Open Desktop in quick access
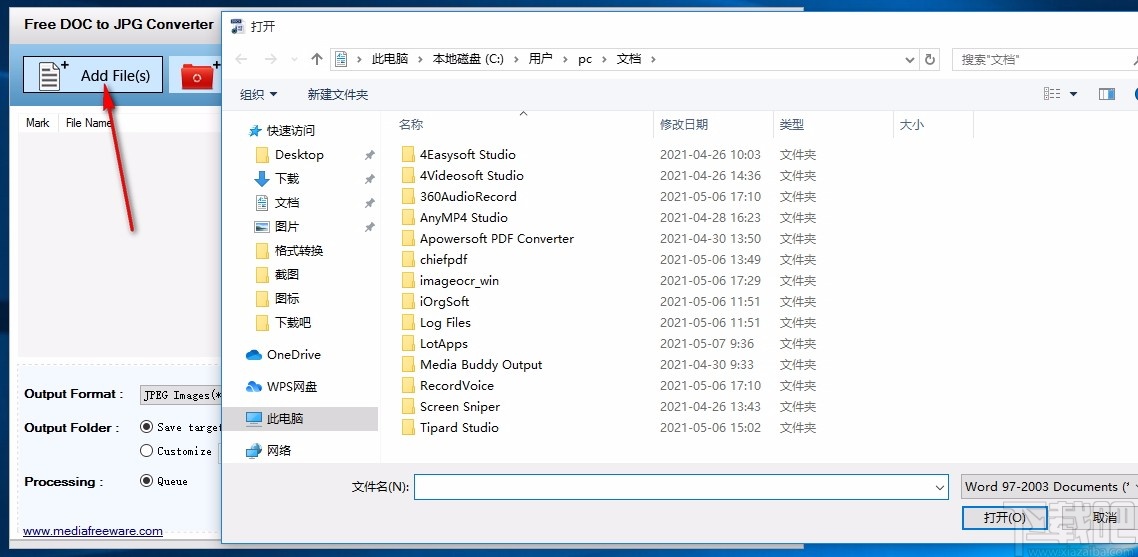 299,155
